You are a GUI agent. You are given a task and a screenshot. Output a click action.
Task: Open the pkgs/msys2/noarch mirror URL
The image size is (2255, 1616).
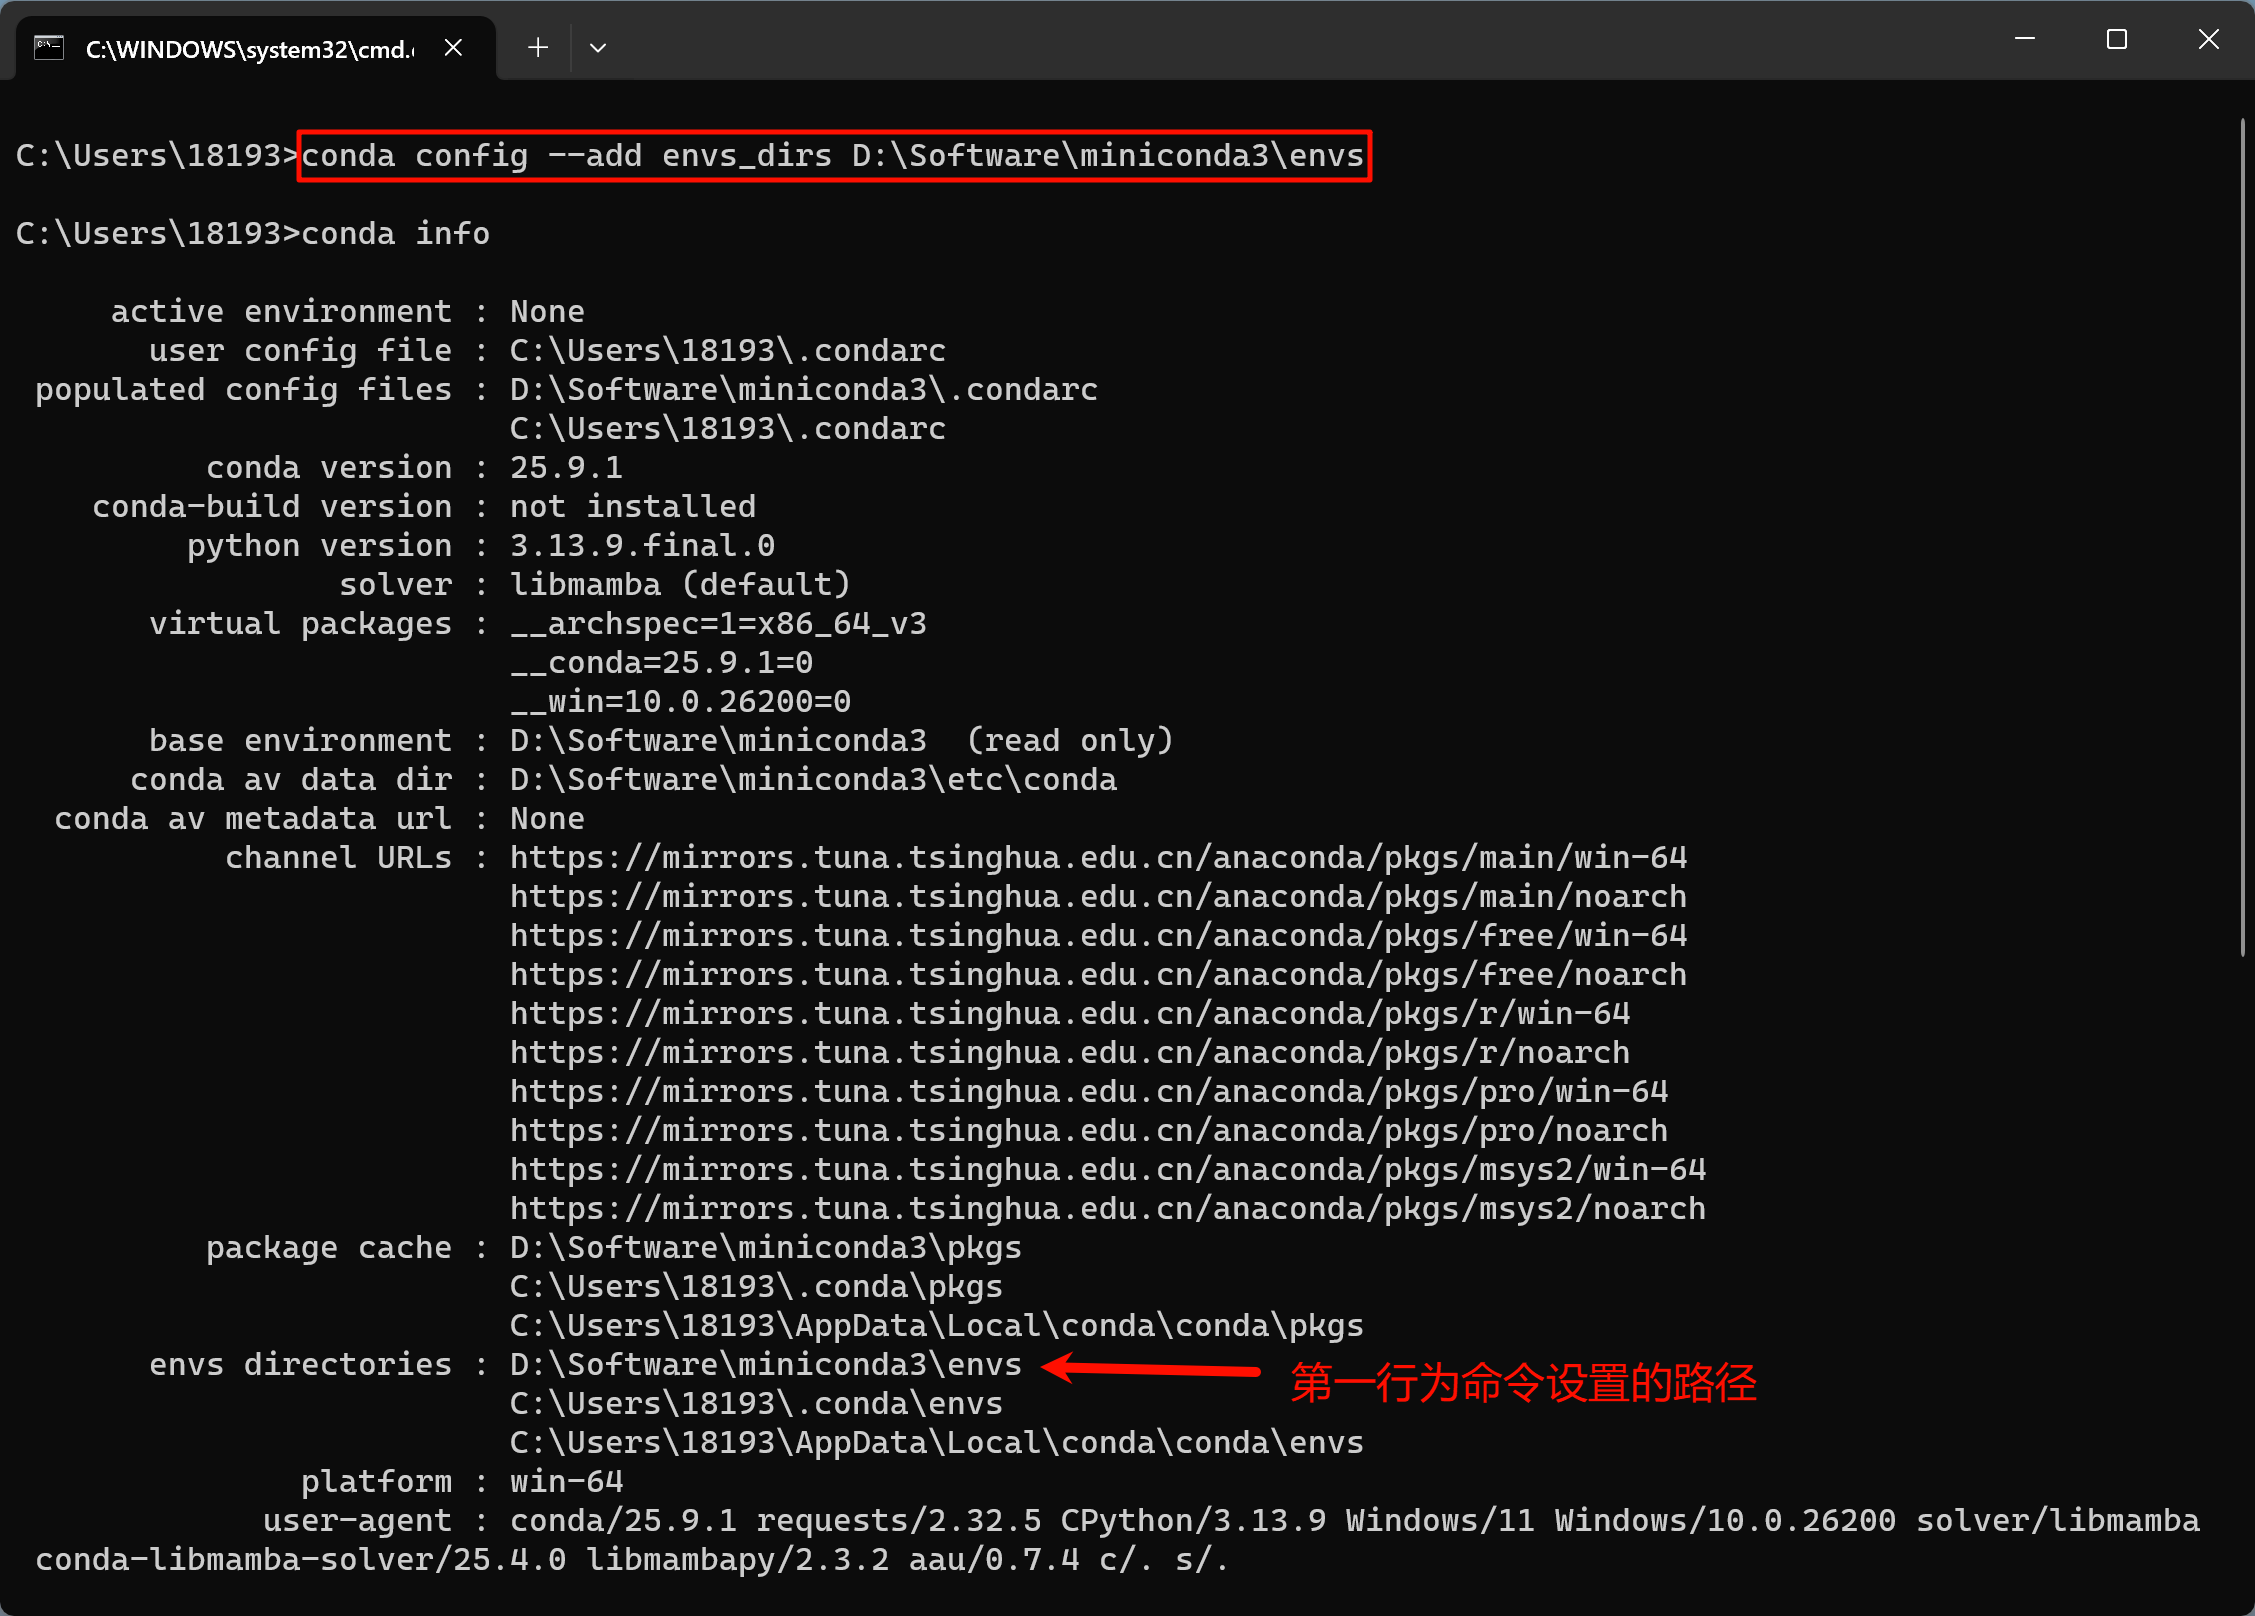pos(1107,1209)
